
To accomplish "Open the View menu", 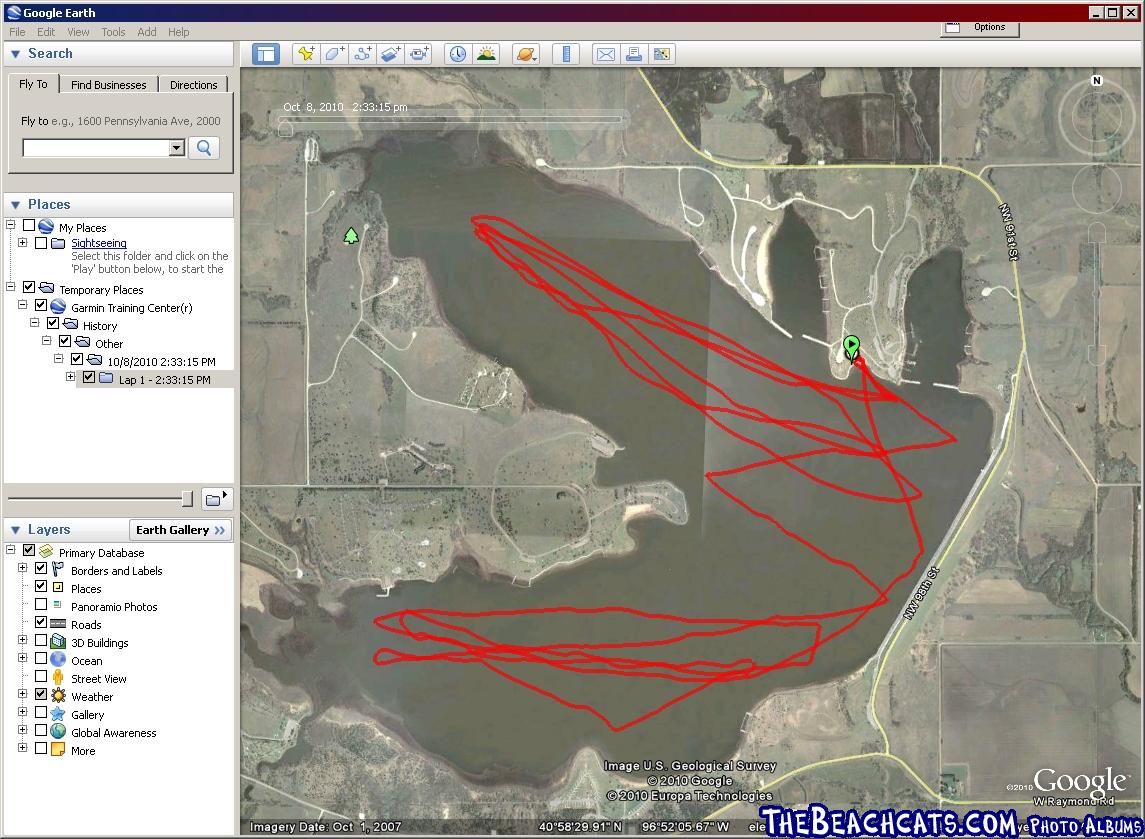I will coord(78,32).
